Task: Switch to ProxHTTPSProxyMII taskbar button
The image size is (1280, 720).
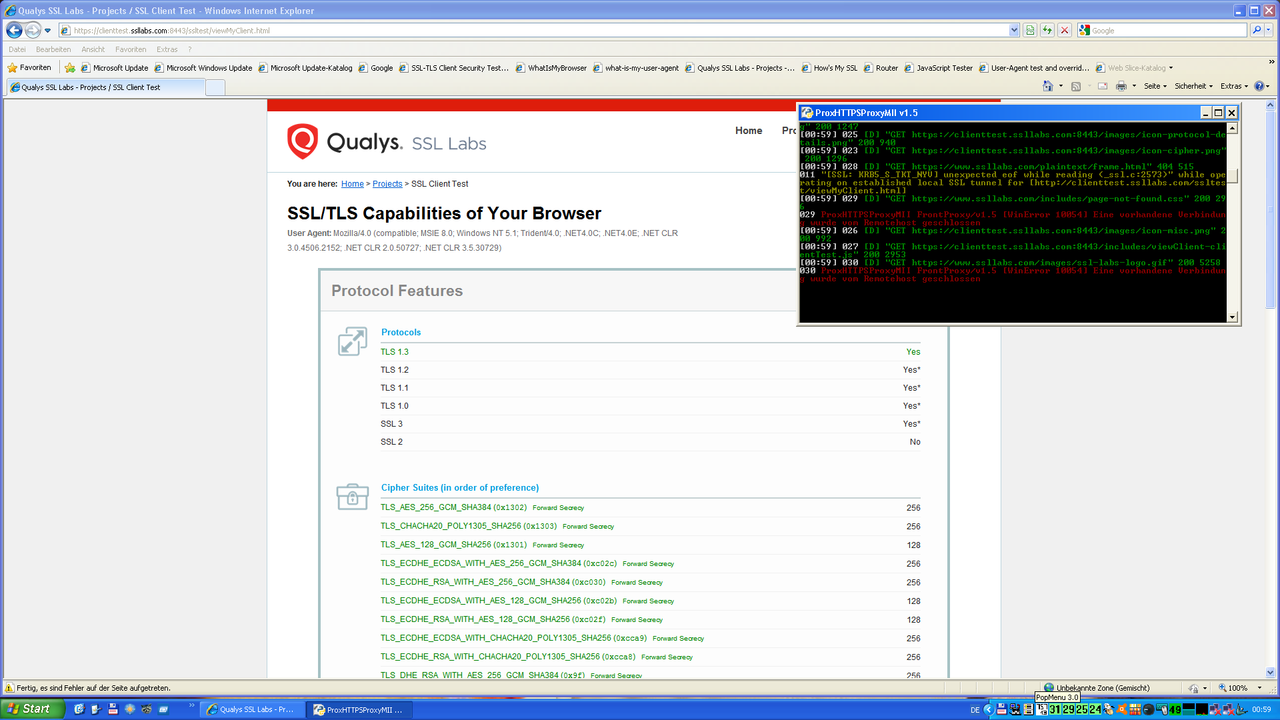Action: pyautogui.click(x=357, y=709)
